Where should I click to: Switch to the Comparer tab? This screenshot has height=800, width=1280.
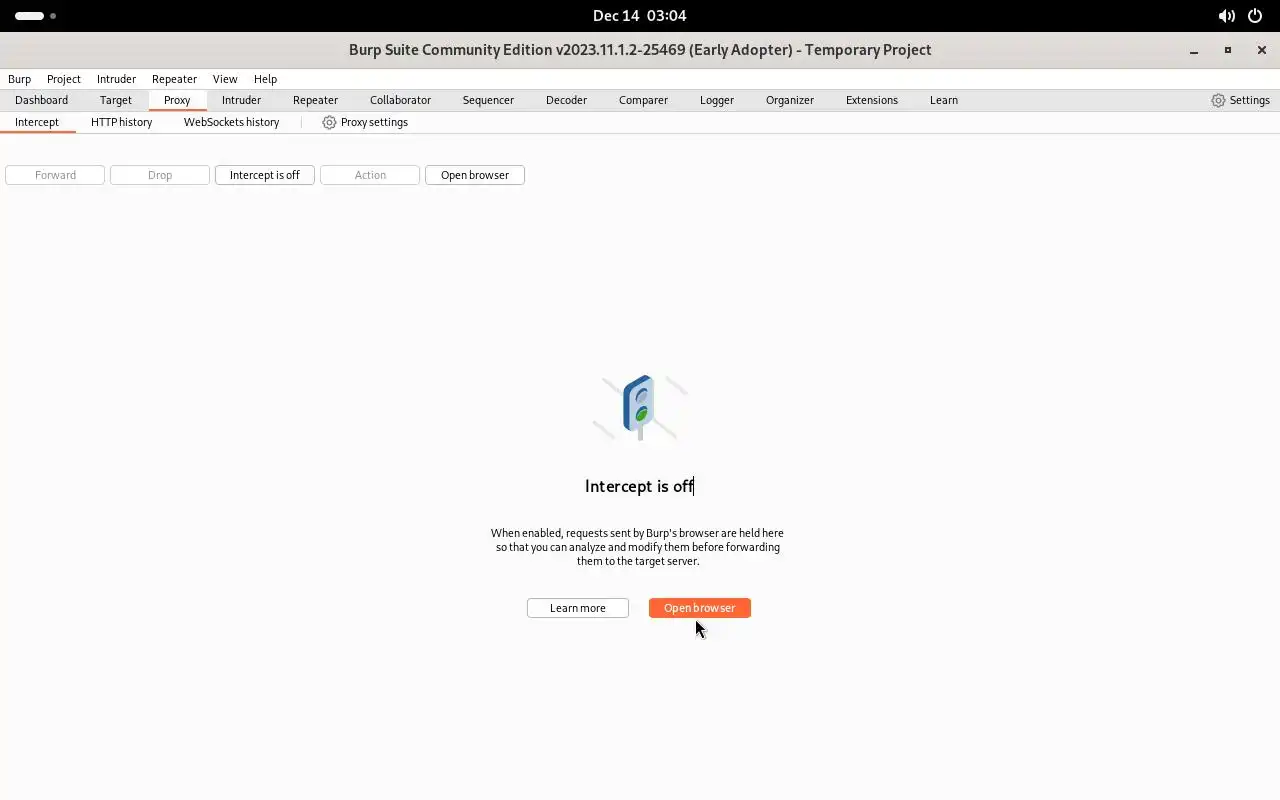pos(643,100)
